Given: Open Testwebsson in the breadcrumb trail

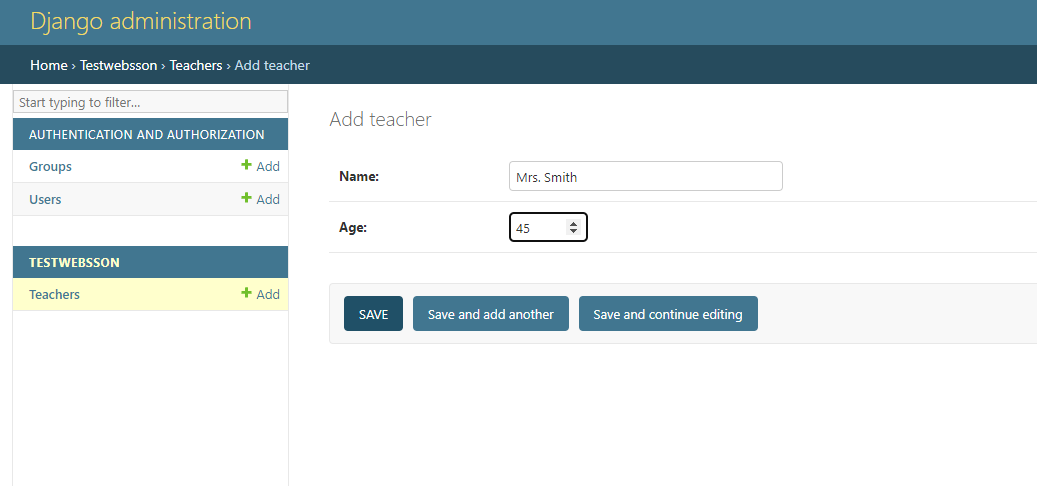Looking at the screenshot, I should (118, 65).
